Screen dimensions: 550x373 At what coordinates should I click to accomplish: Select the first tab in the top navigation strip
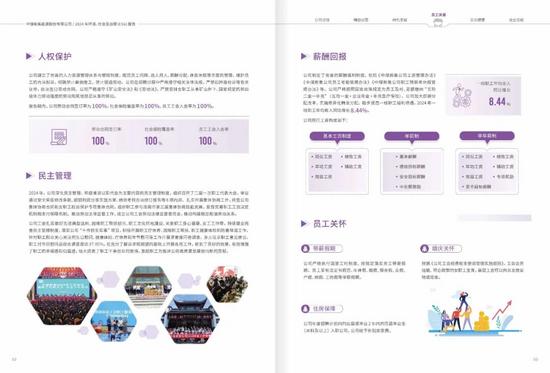pyautogui.click(x=322, y=20)
